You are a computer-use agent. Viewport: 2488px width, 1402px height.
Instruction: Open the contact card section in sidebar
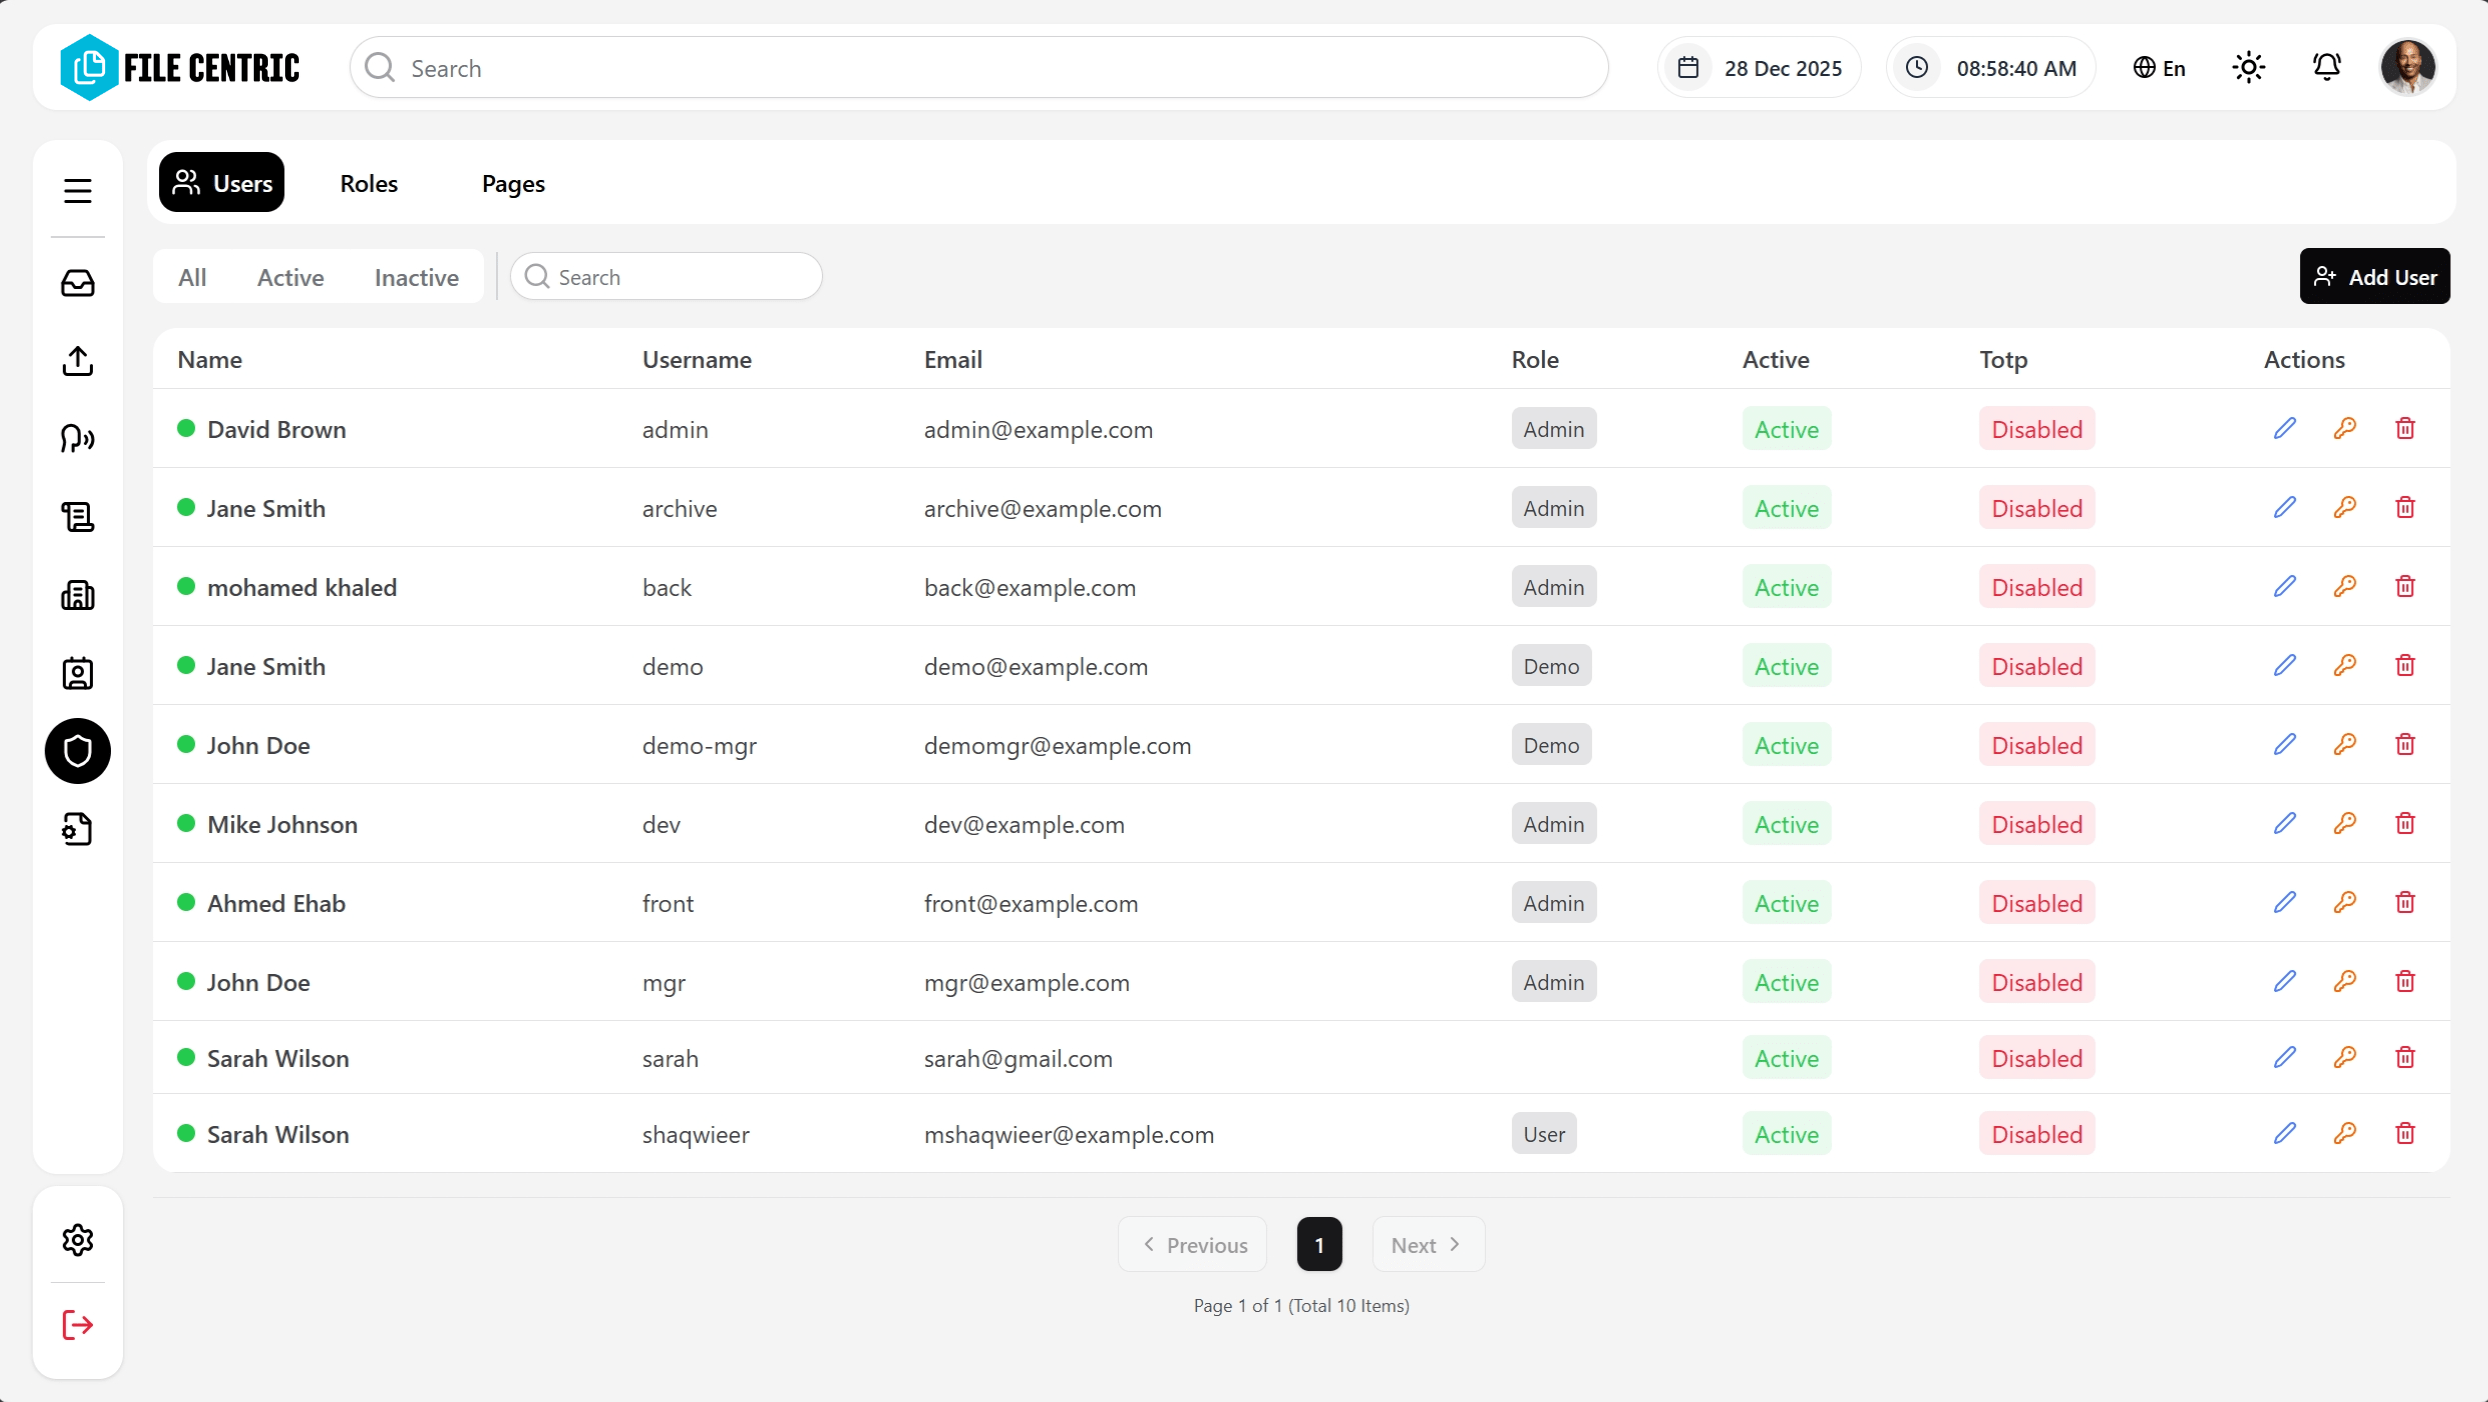point(77,673)
